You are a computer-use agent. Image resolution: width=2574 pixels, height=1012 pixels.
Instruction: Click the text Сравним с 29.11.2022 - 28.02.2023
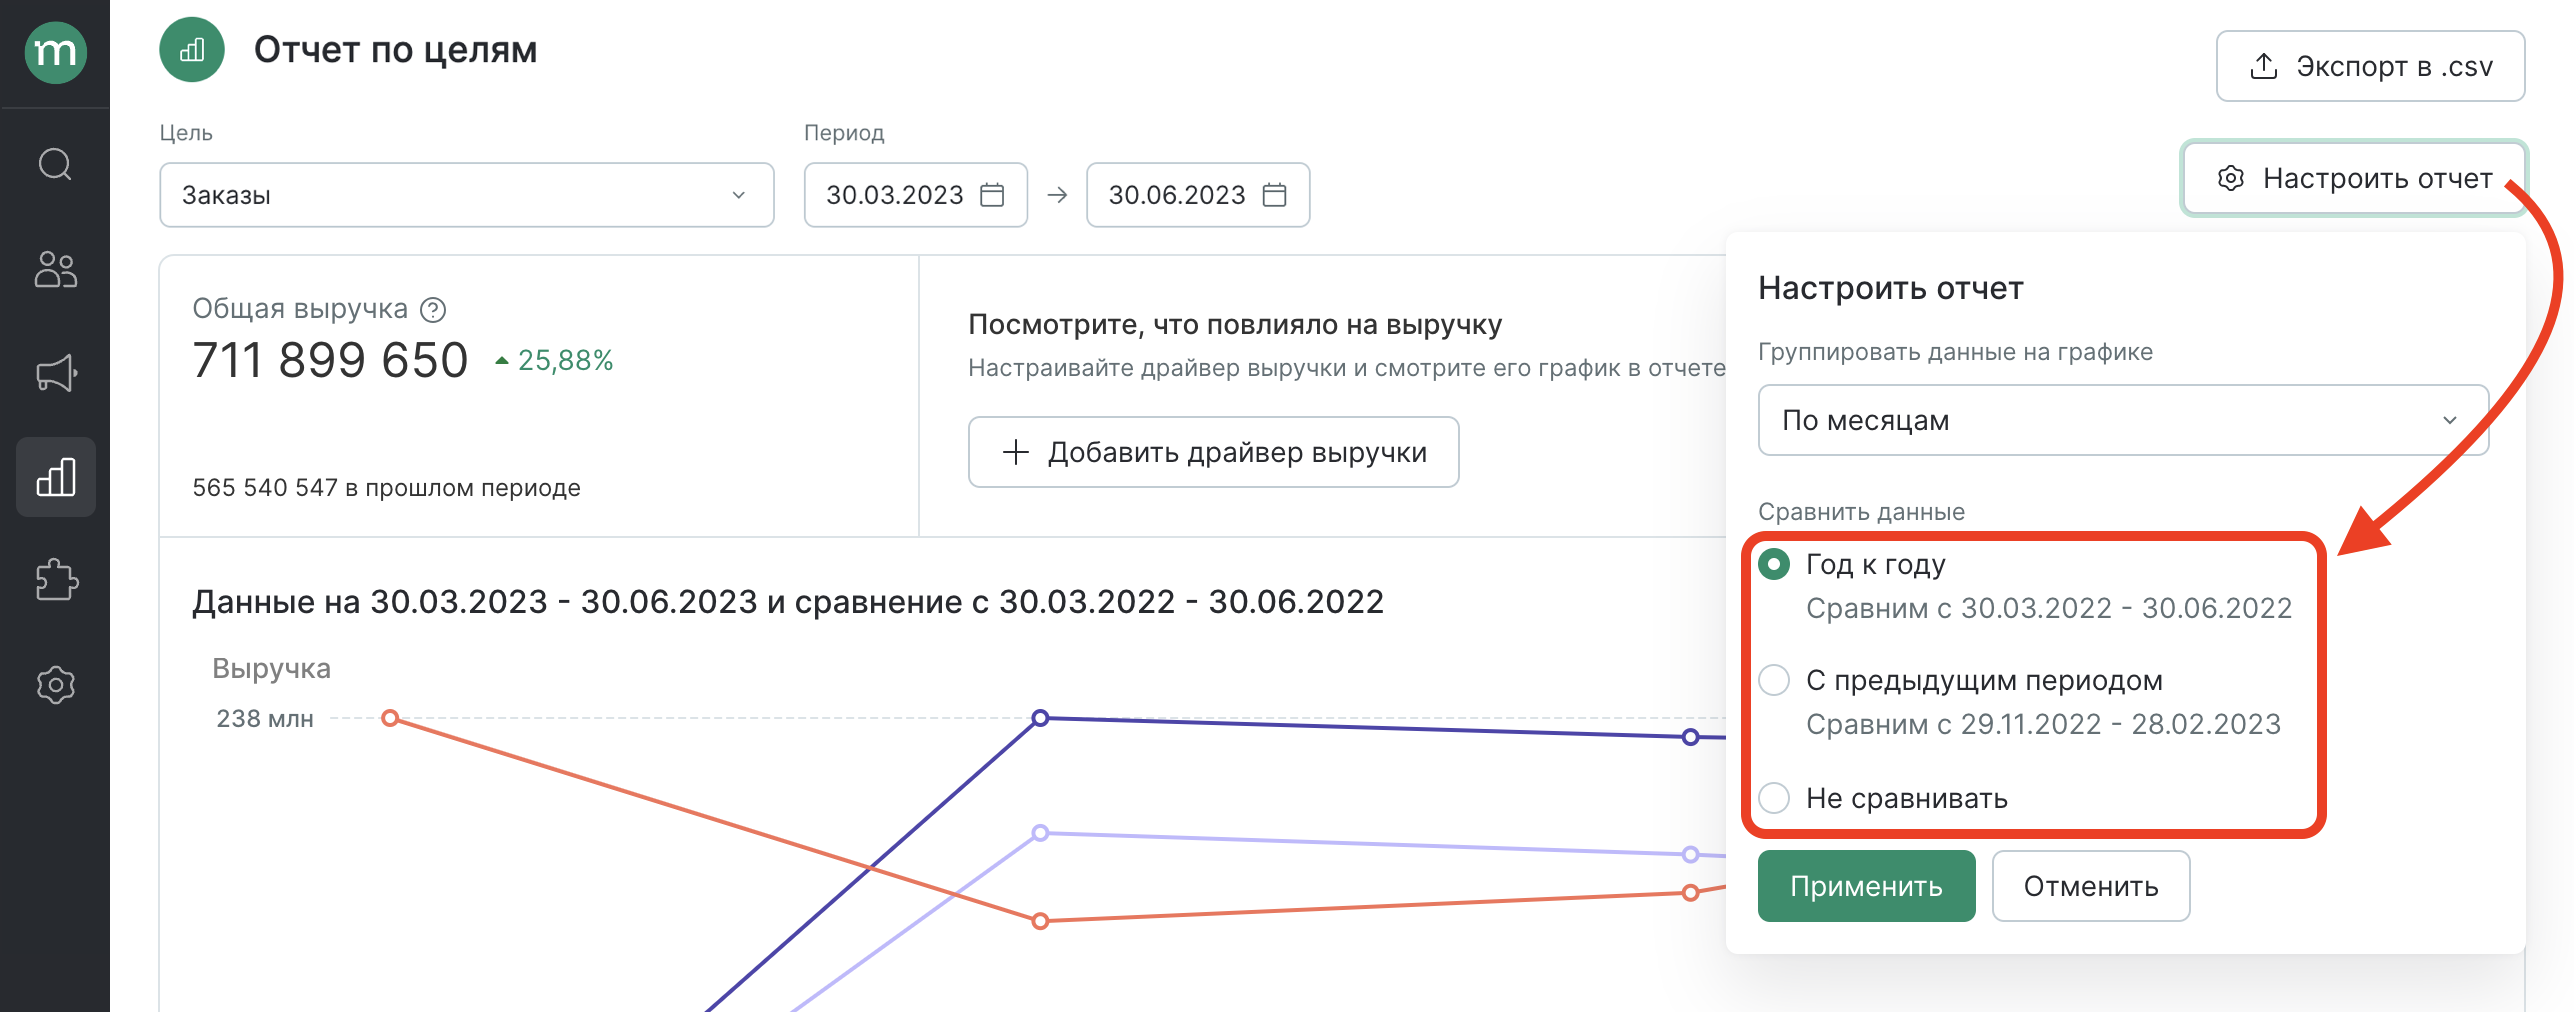point(2043,724)
